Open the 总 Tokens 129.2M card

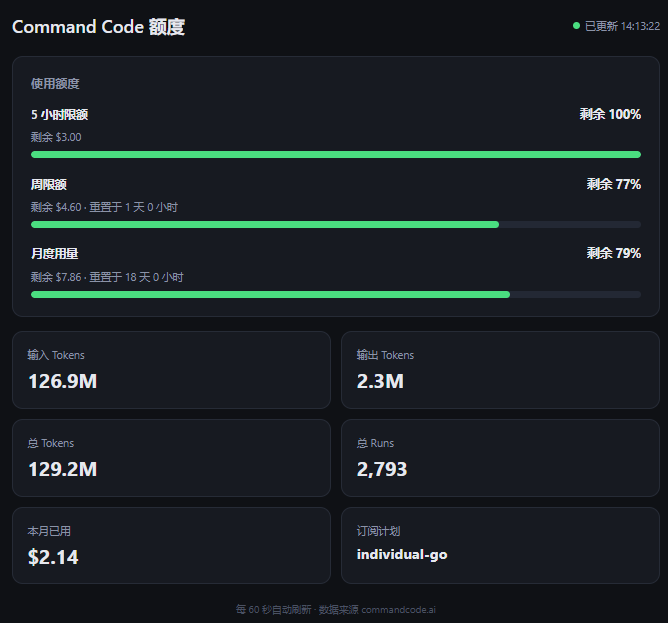click(171, 458)
